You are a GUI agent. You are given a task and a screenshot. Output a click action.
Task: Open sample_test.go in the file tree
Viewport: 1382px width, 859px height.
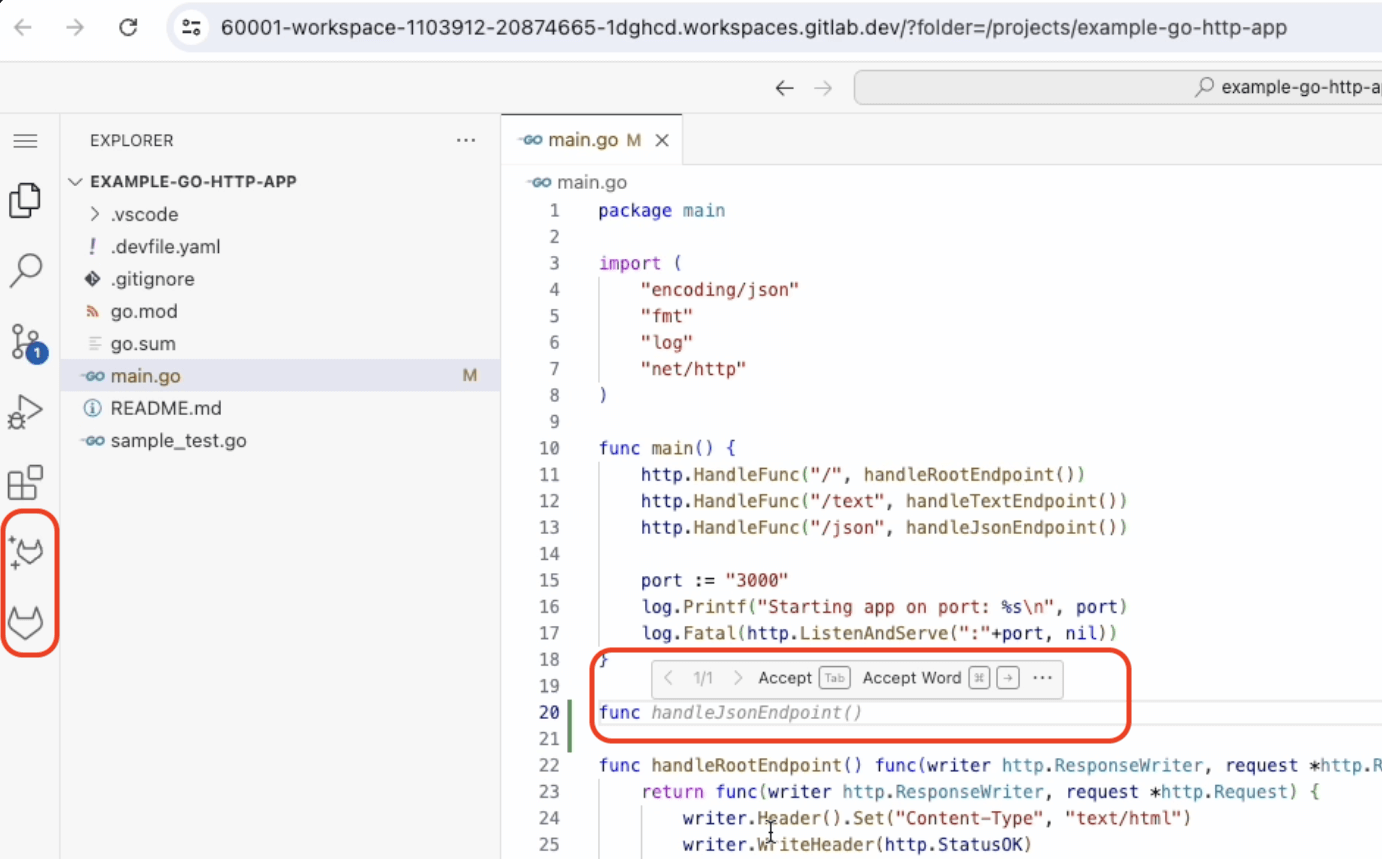pyautogui.click(x=178, y=441)
